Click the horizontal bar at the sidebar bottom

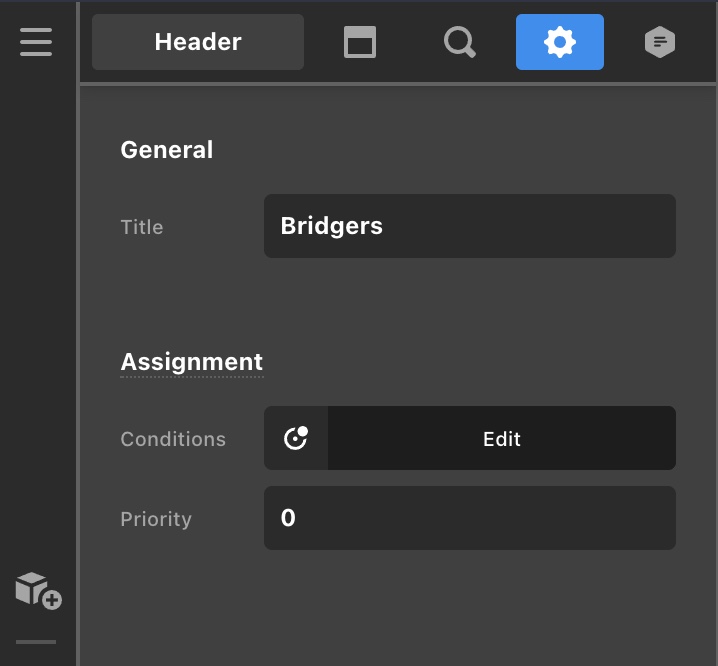click(36, 642)
